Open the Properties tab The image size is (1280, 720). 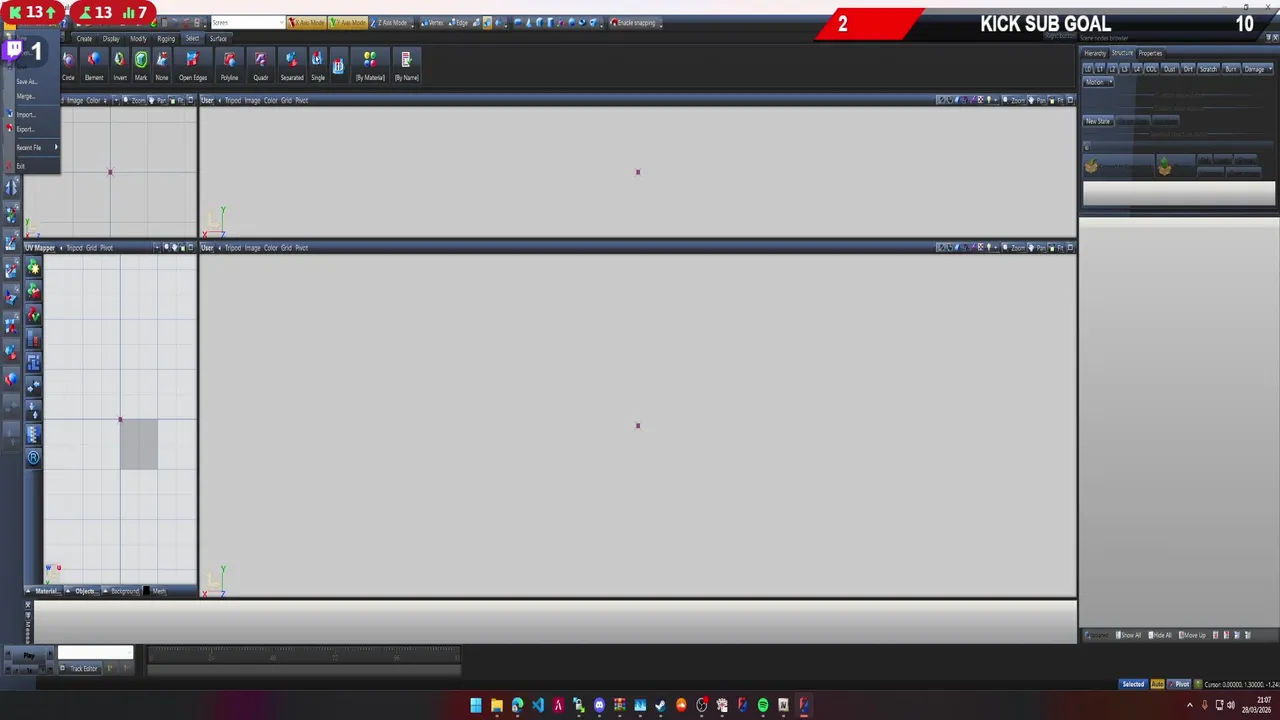[x=1150, y=53]
